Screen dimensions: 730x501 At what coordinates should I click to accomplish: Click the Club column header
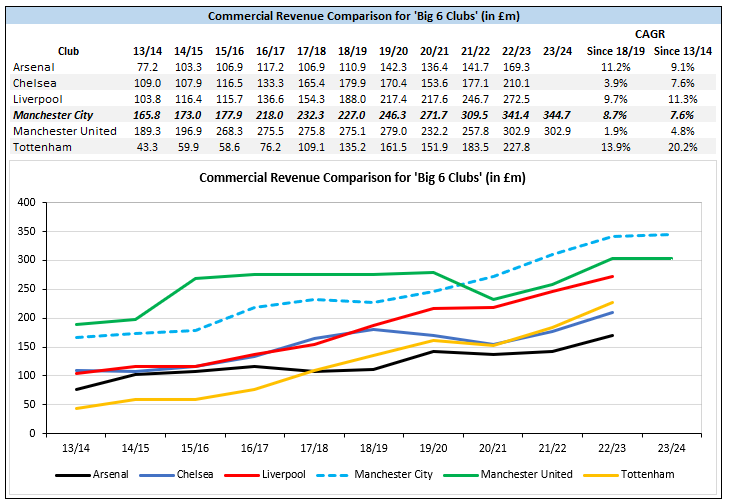point(68,51)
